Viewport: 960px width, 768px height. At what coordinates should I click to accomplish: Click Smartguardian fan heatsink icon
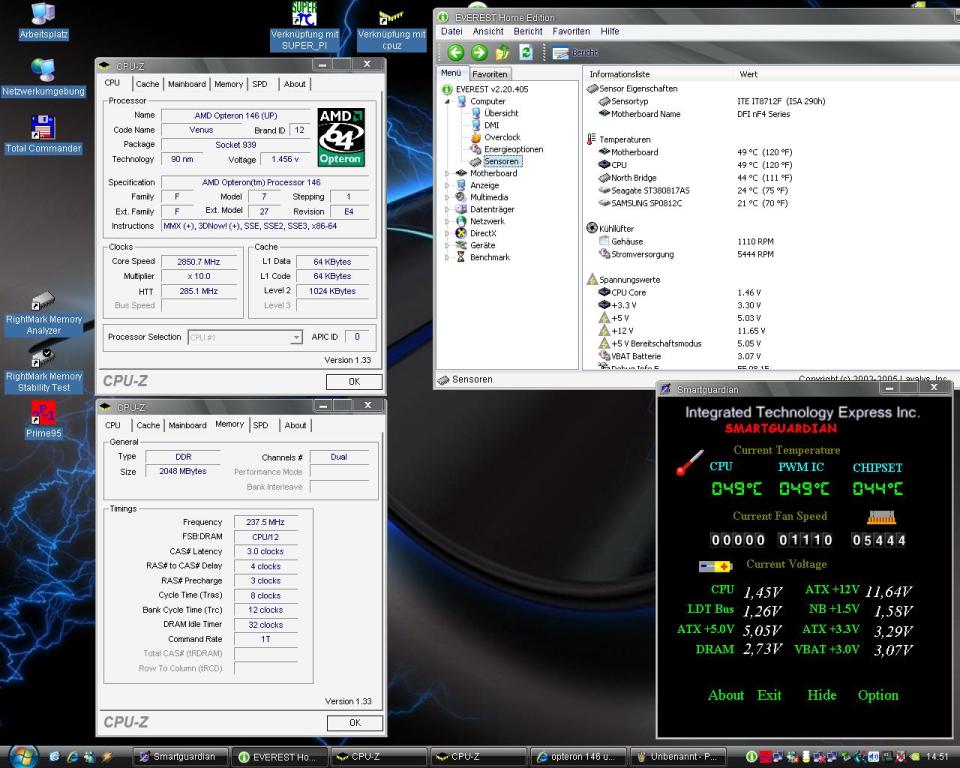pyautogui.click(x=881, y=518)
